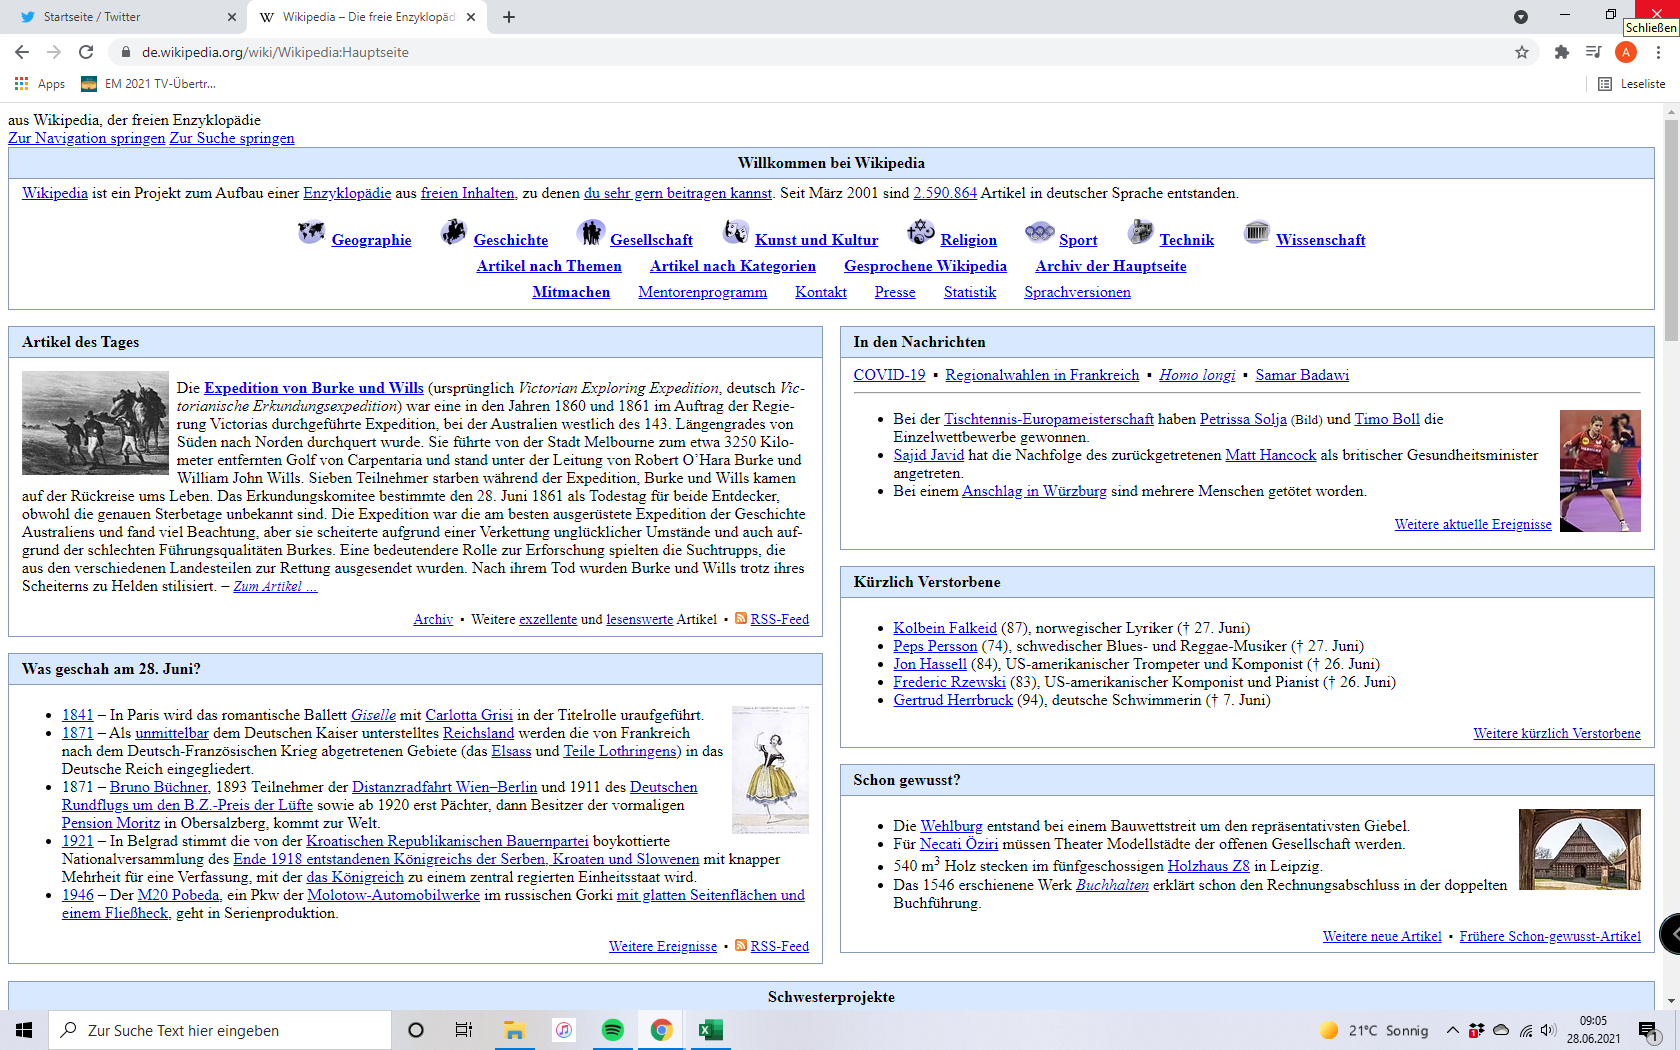The image size is (1680, 1050).
Task: Click the Geographie globe icon
Action: point(312,232)
